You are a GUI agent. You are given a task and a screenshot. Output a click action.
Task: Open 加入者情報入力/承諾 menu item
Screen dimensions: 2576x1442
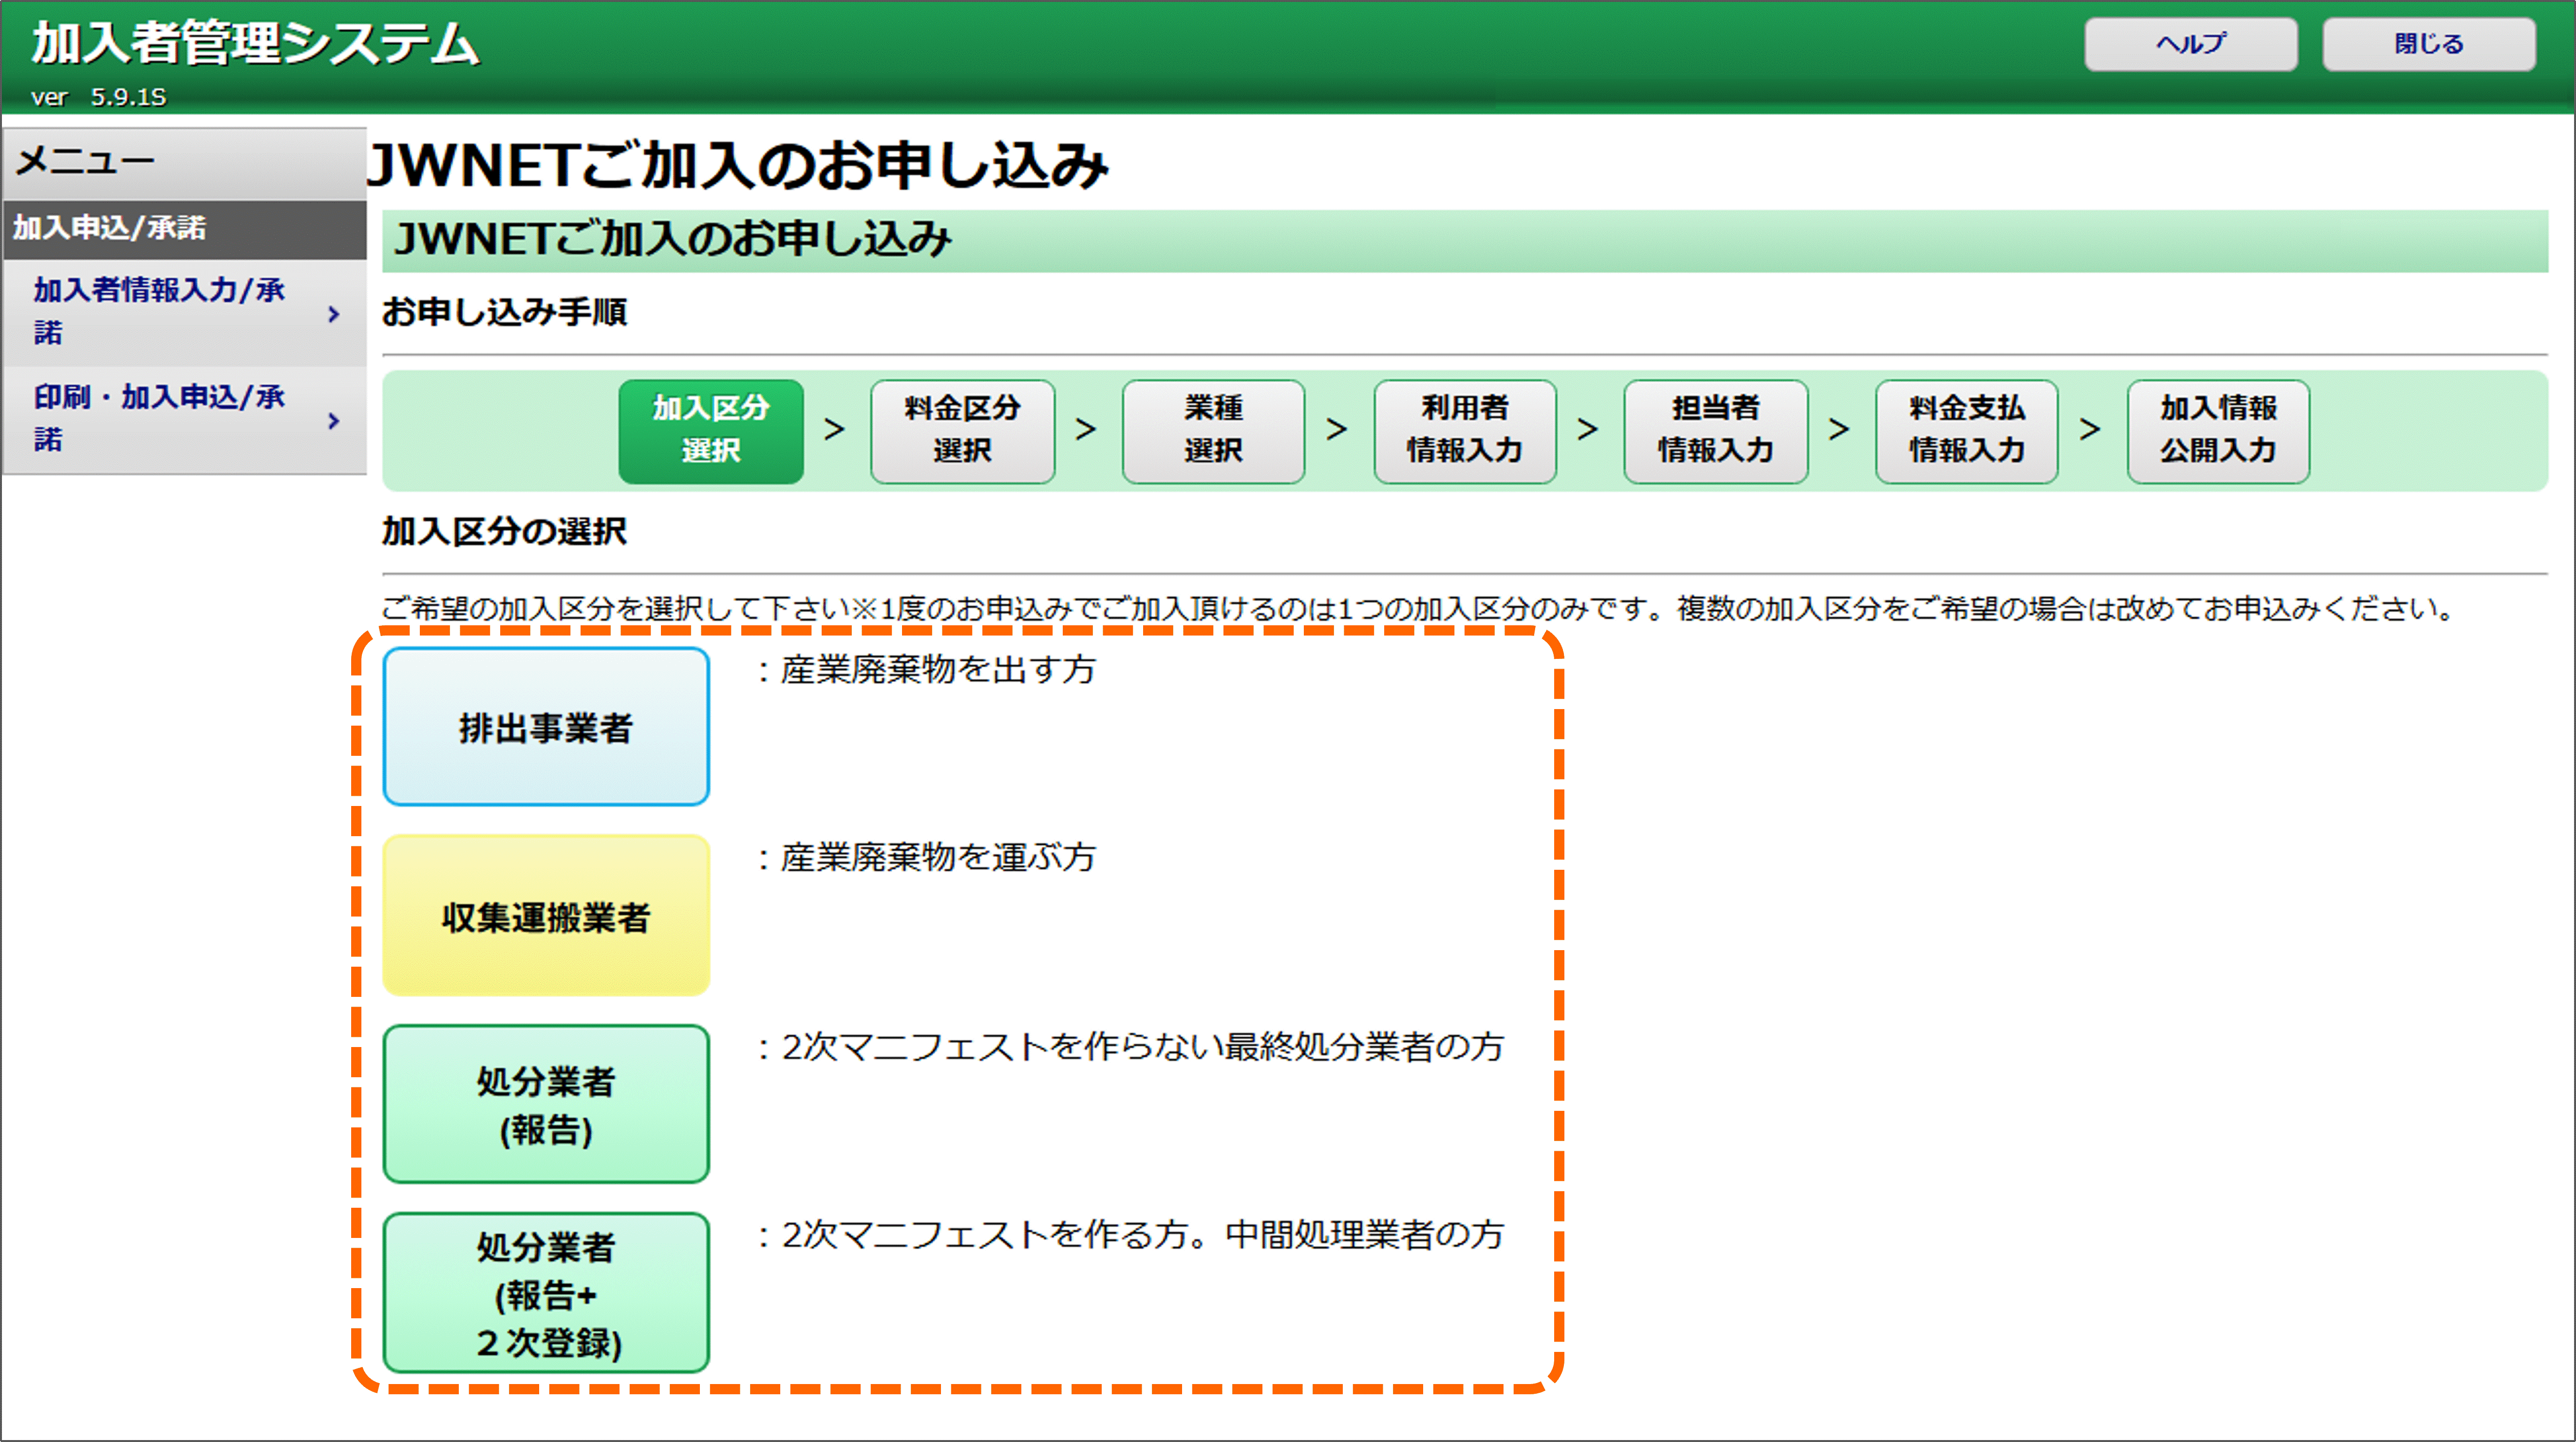pyautogui.click(x=184, y=312)
